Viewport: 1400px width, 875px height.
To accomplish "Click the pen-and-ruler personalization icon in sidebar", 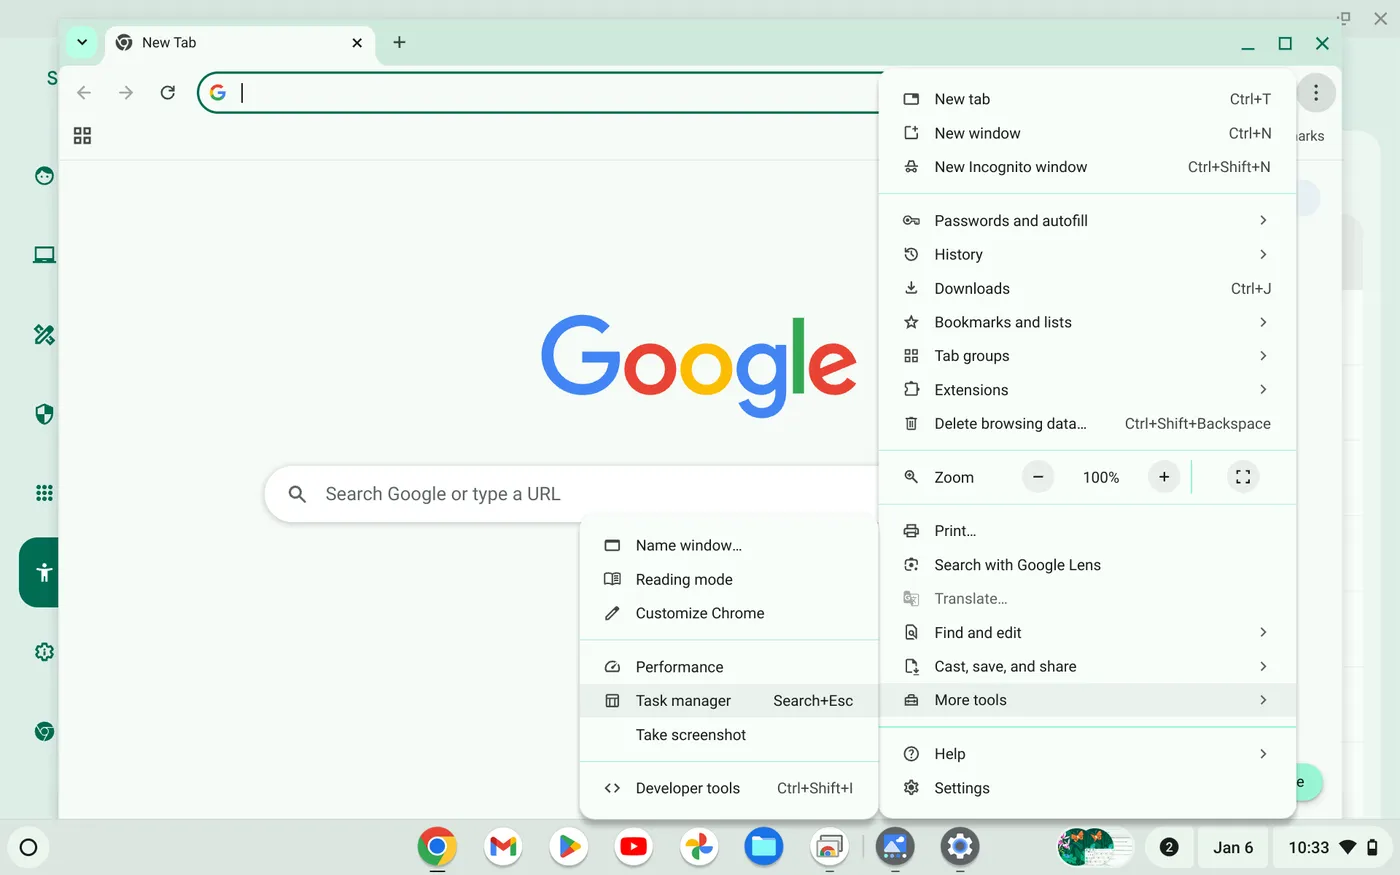I will tap(44, 334).
